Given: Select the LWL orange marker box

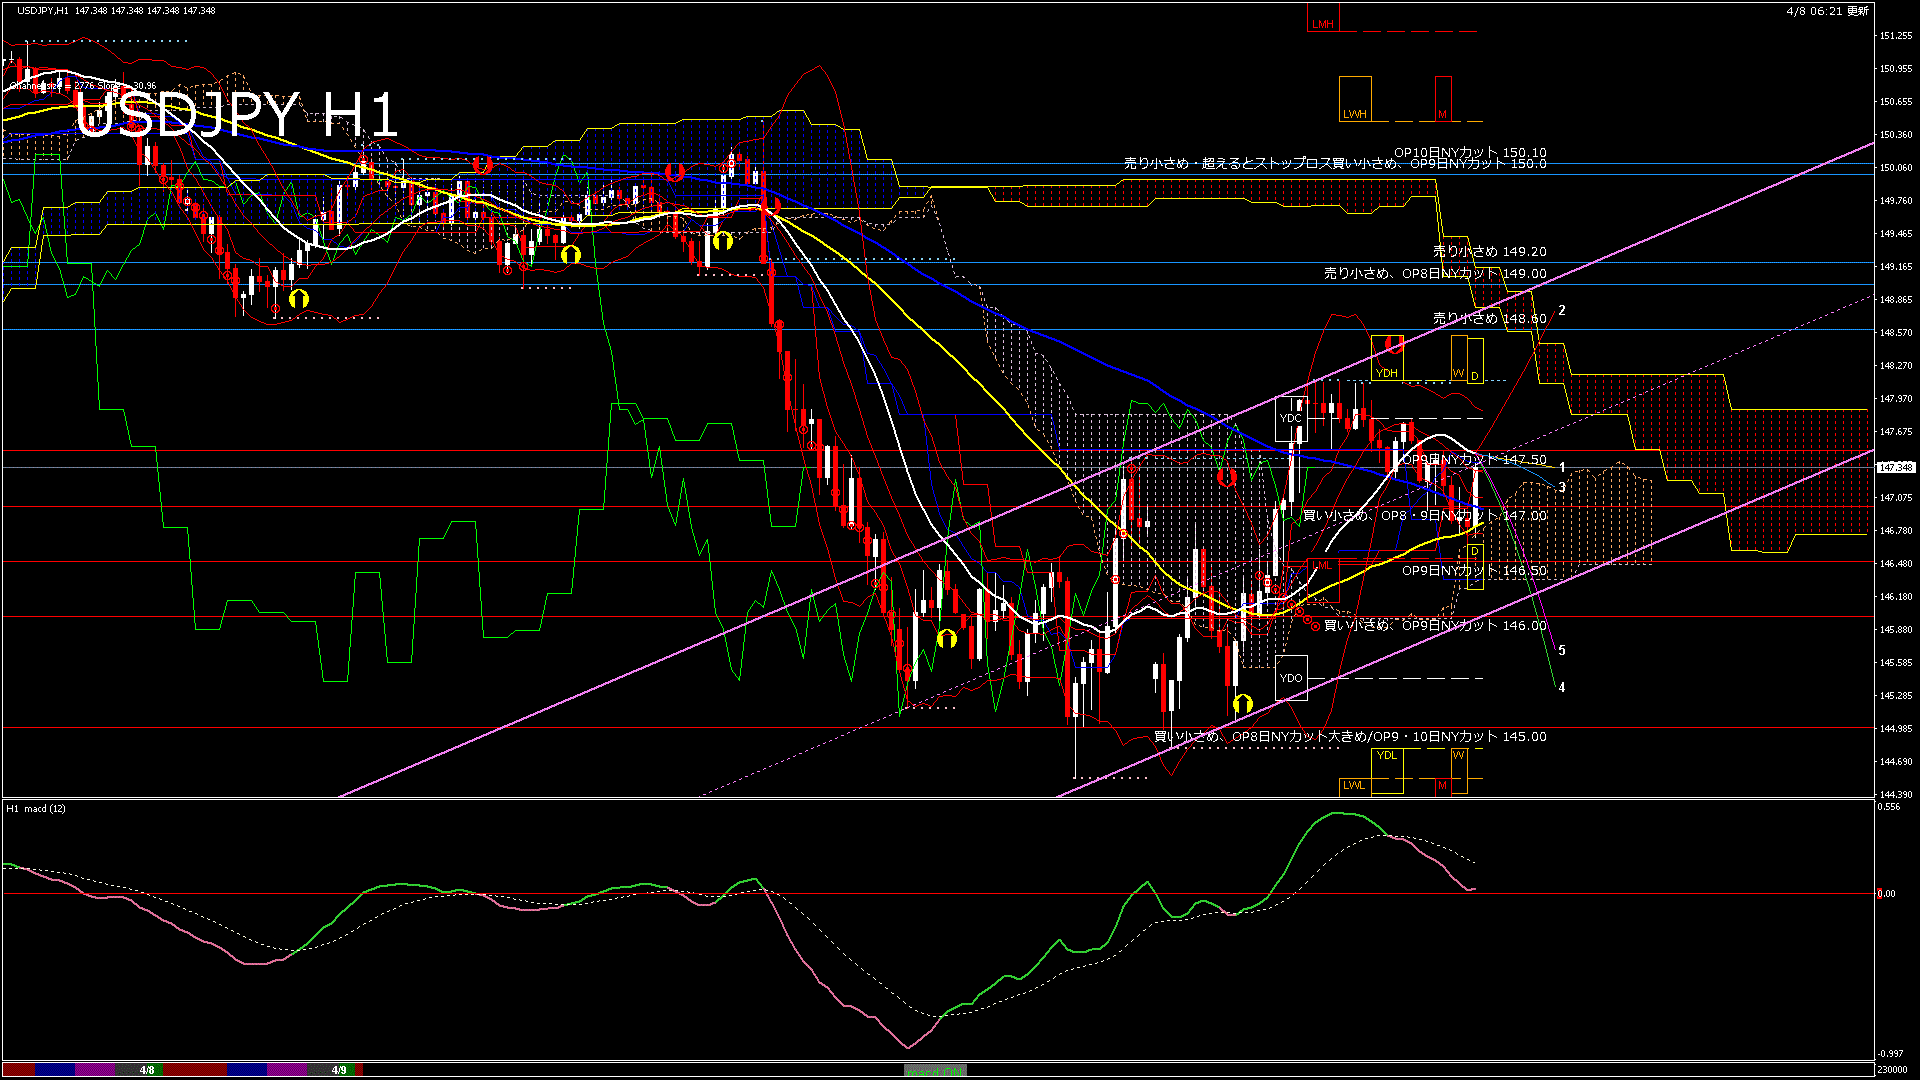Looking at the screenshot, I should click(x=1355, y=786).
